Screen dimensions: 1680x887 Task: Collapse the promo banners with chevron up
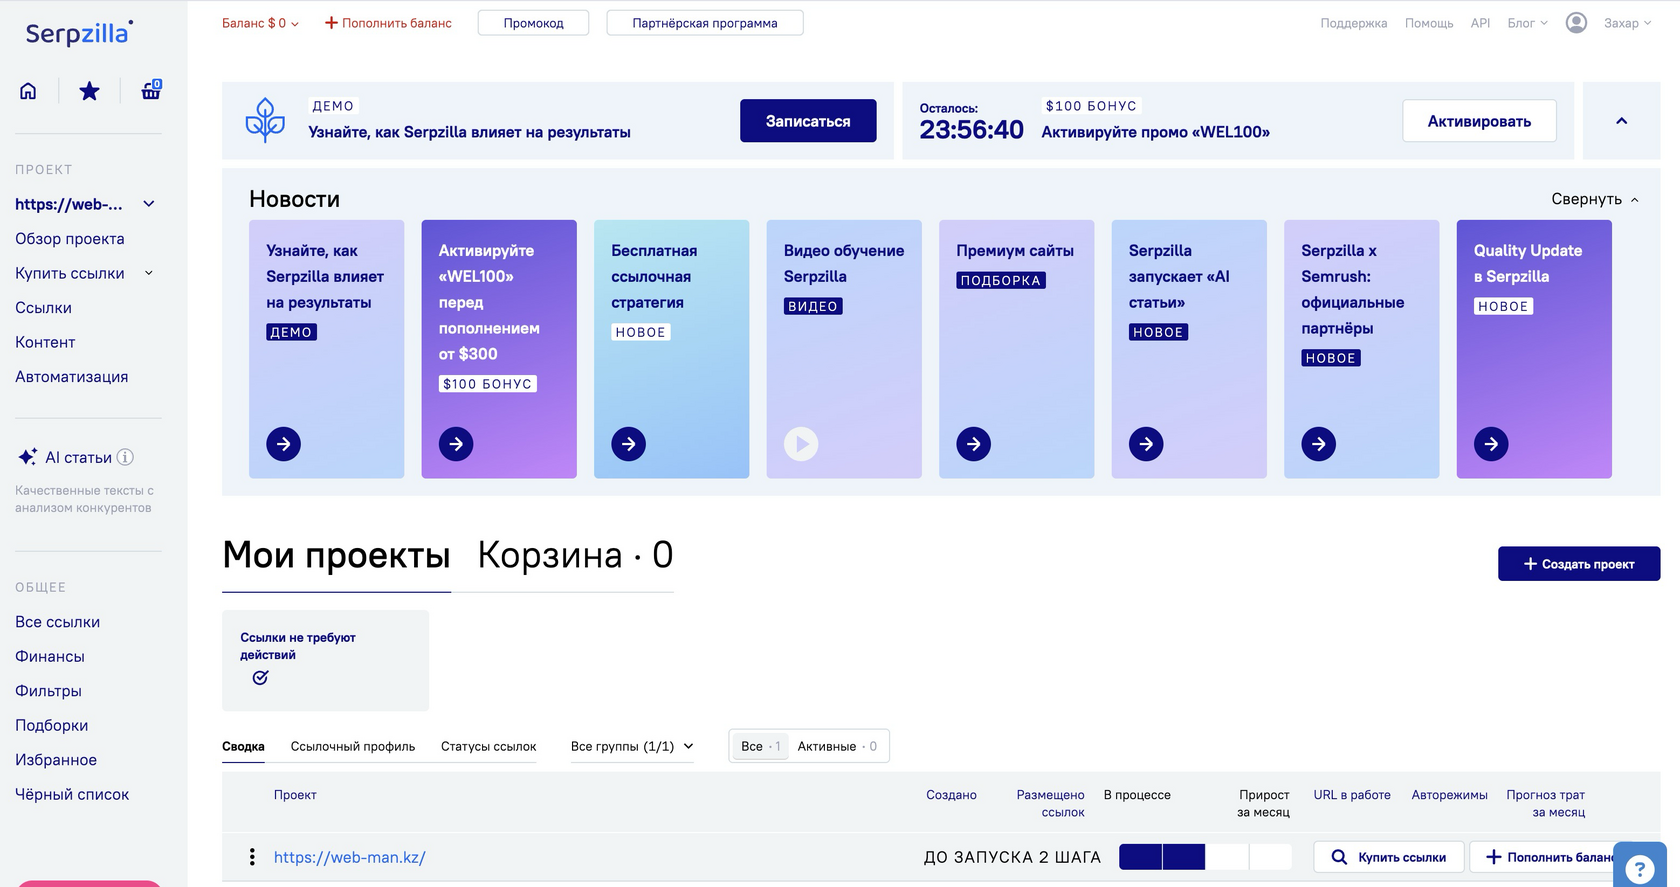(1621, 121)
